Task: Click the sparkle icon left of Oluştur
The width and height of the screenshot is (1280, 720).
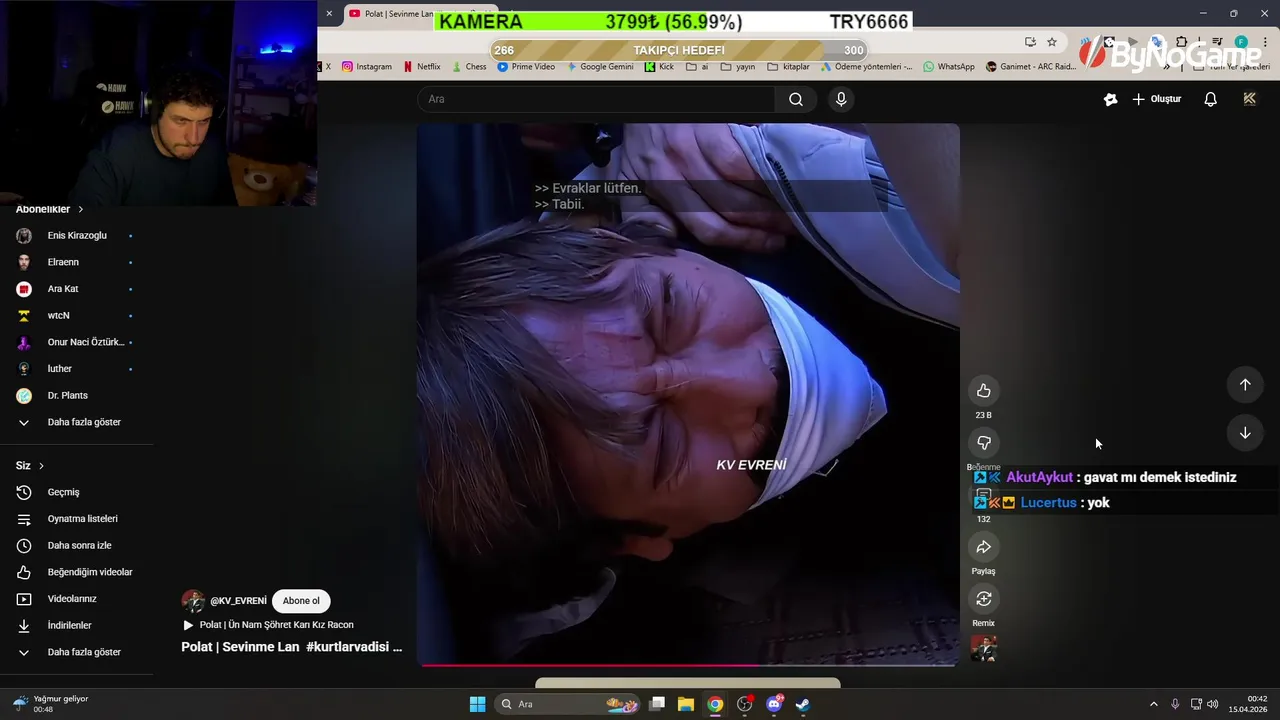Action: [1110, 99]
